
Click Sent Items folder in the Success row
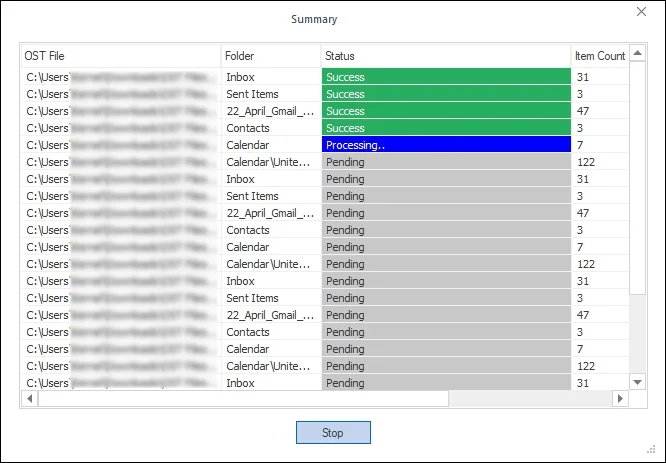tap(271, 94)
